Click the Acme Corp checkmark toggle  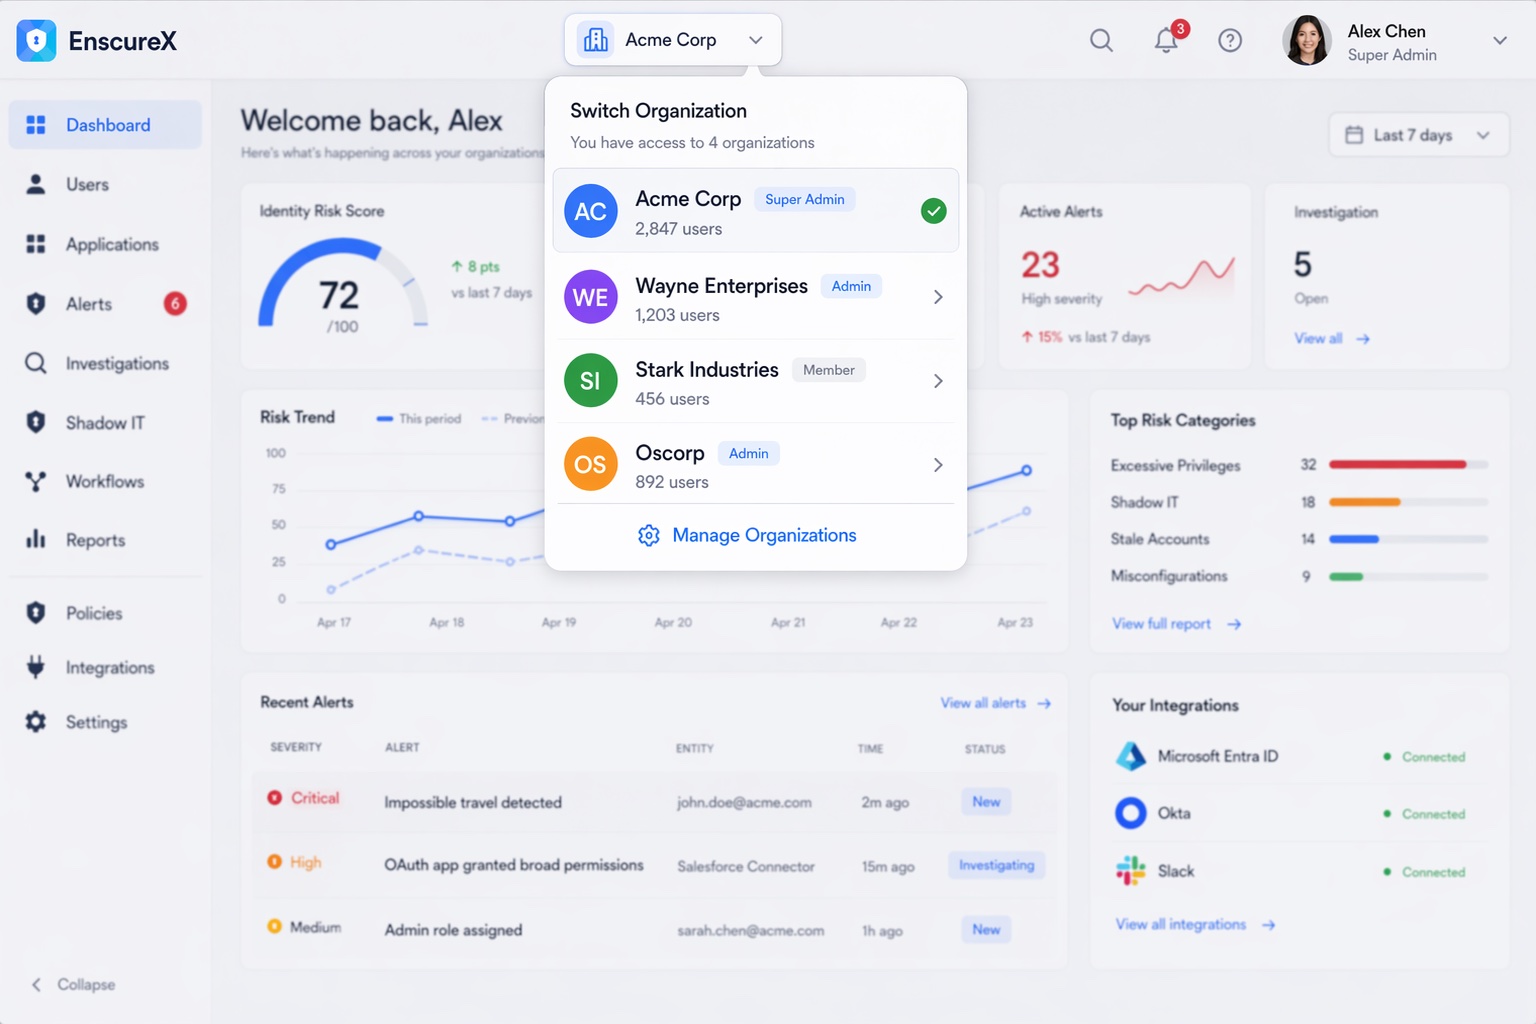pyautogui.click(x=934, y=210)
